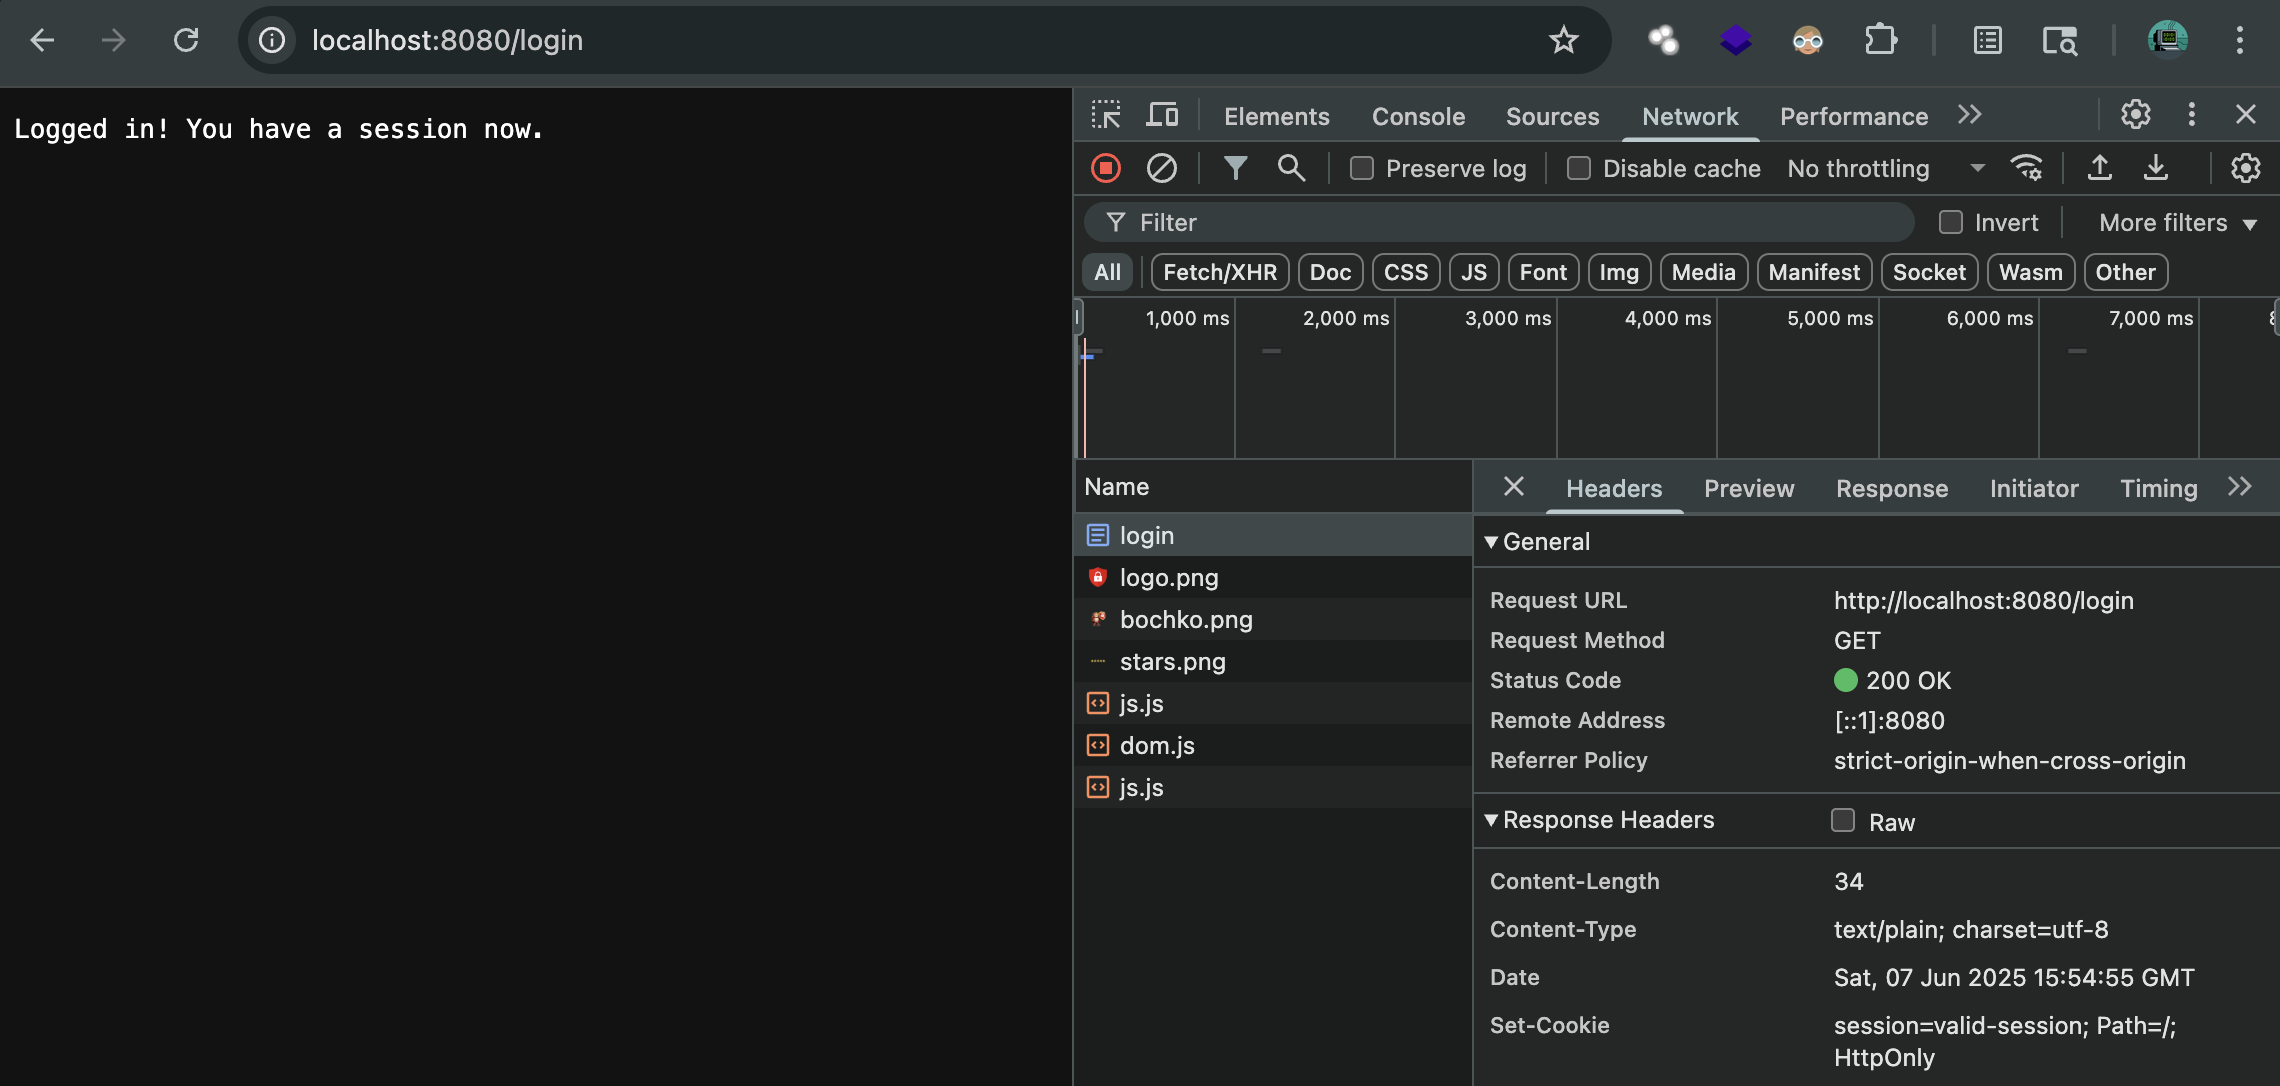Open the Performance tab
The image size is (2280, 1086).
coord(1854,116)
